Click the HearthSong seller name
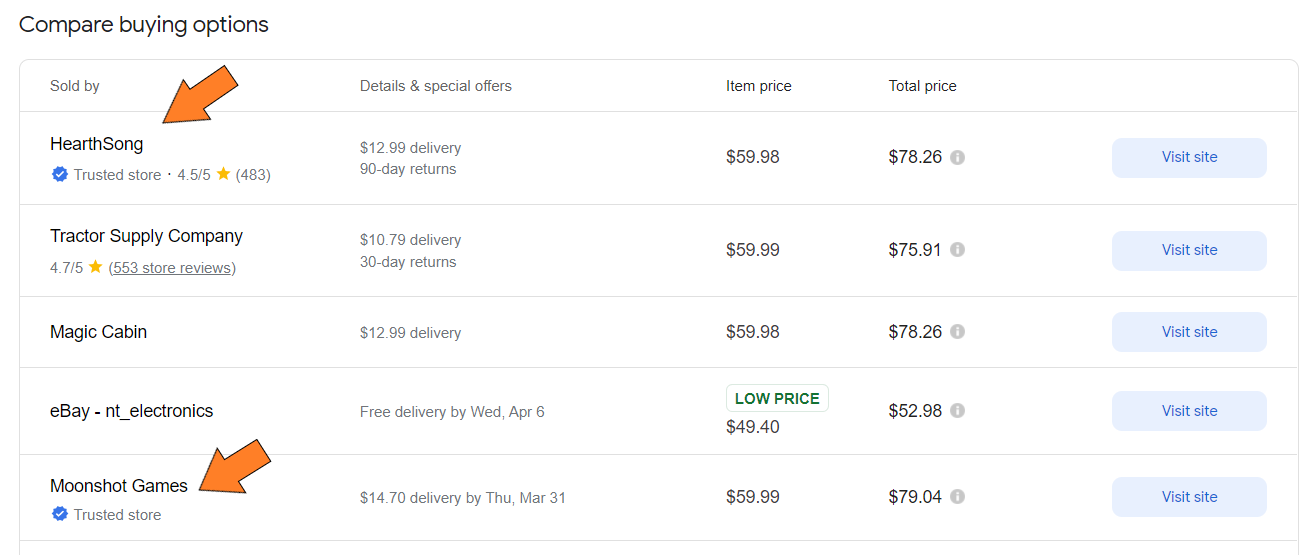The image size is (1315, 555). (x=97, y=144)
